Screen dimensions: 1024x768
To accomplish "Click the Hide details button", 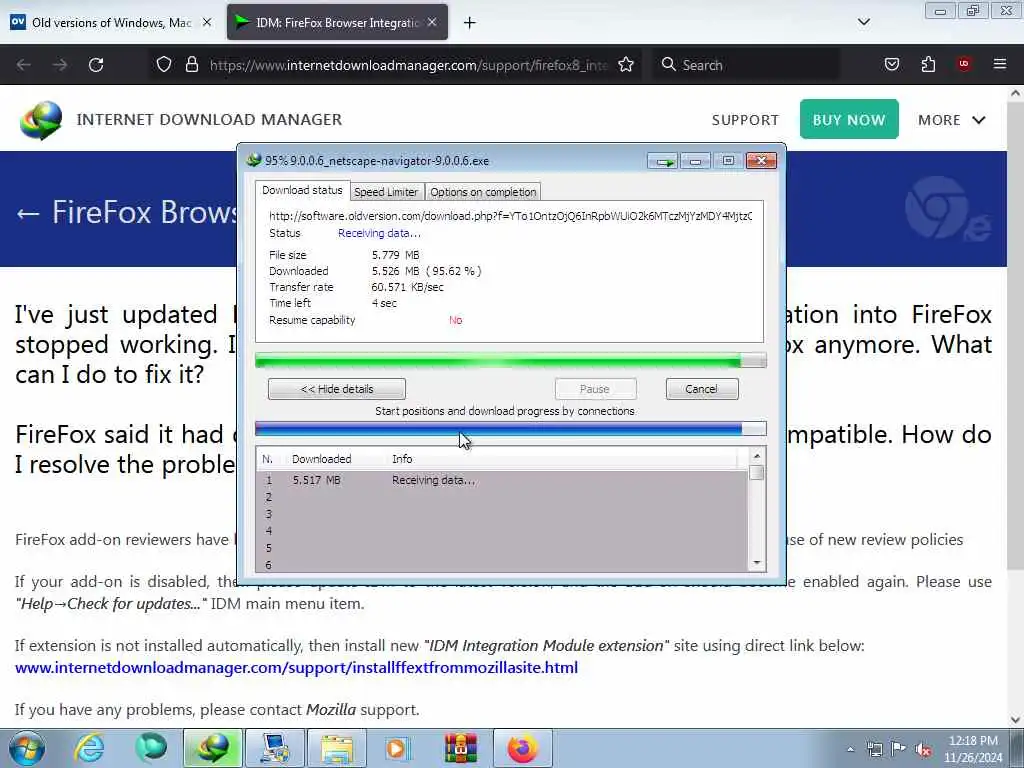I will point(337,389).
